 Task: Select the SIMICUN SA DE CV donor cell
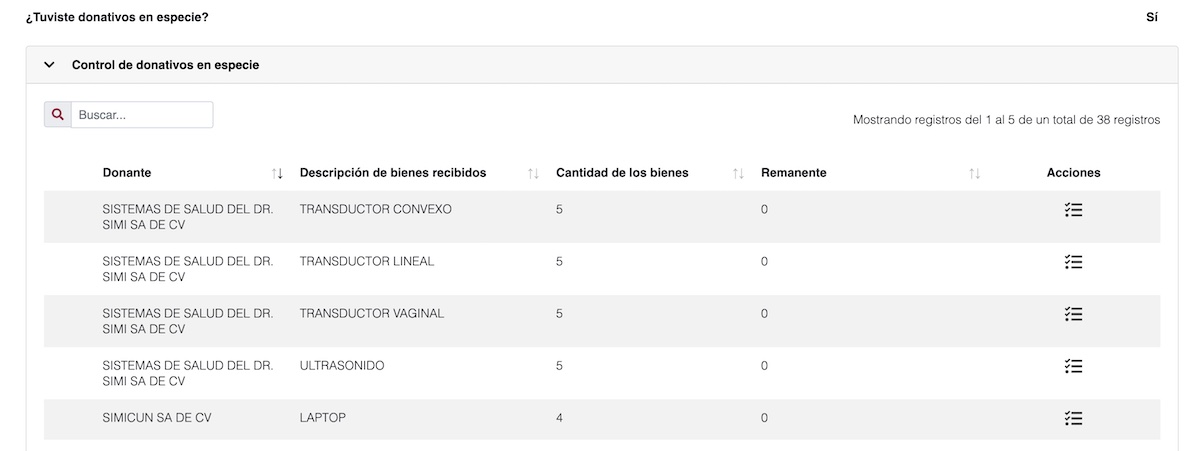[157, 418]
